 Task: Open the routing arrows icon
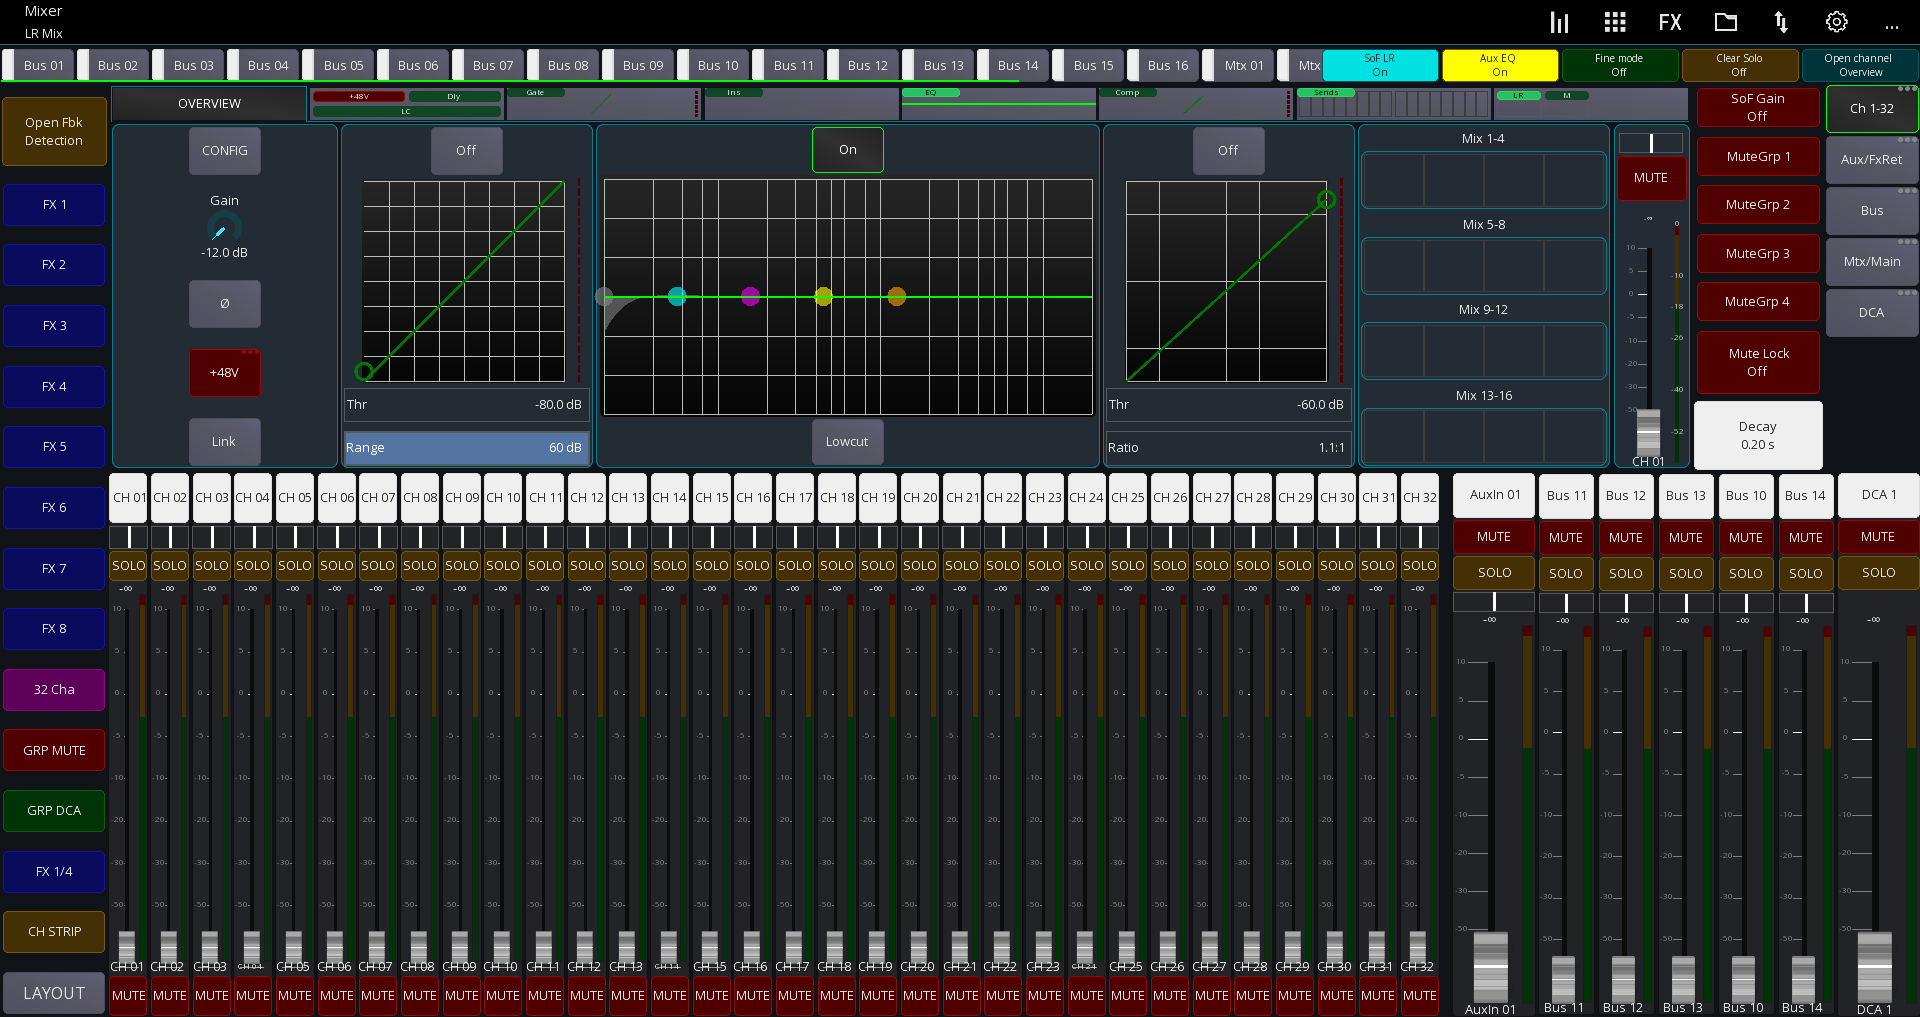pyautogui.click(x=1781, y=22)
